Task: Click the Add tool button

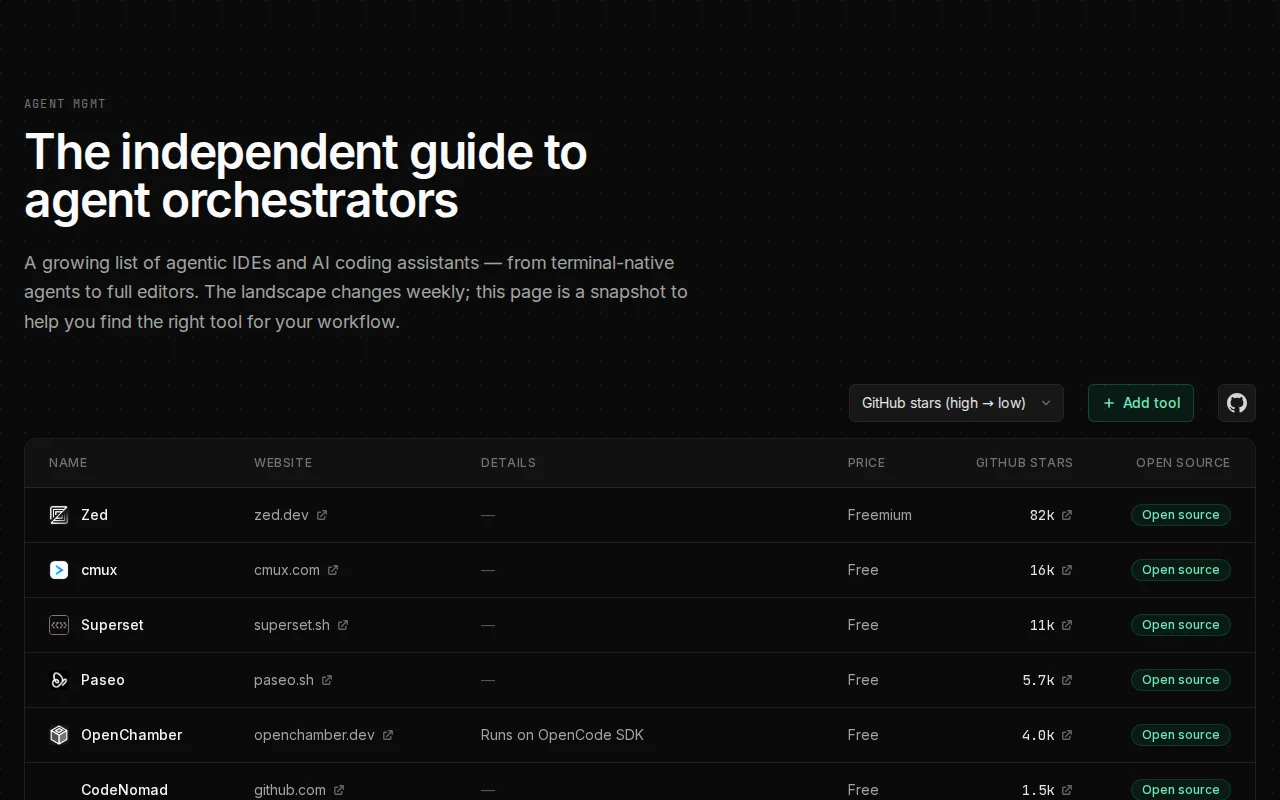Action: [x=1141, y=403]
